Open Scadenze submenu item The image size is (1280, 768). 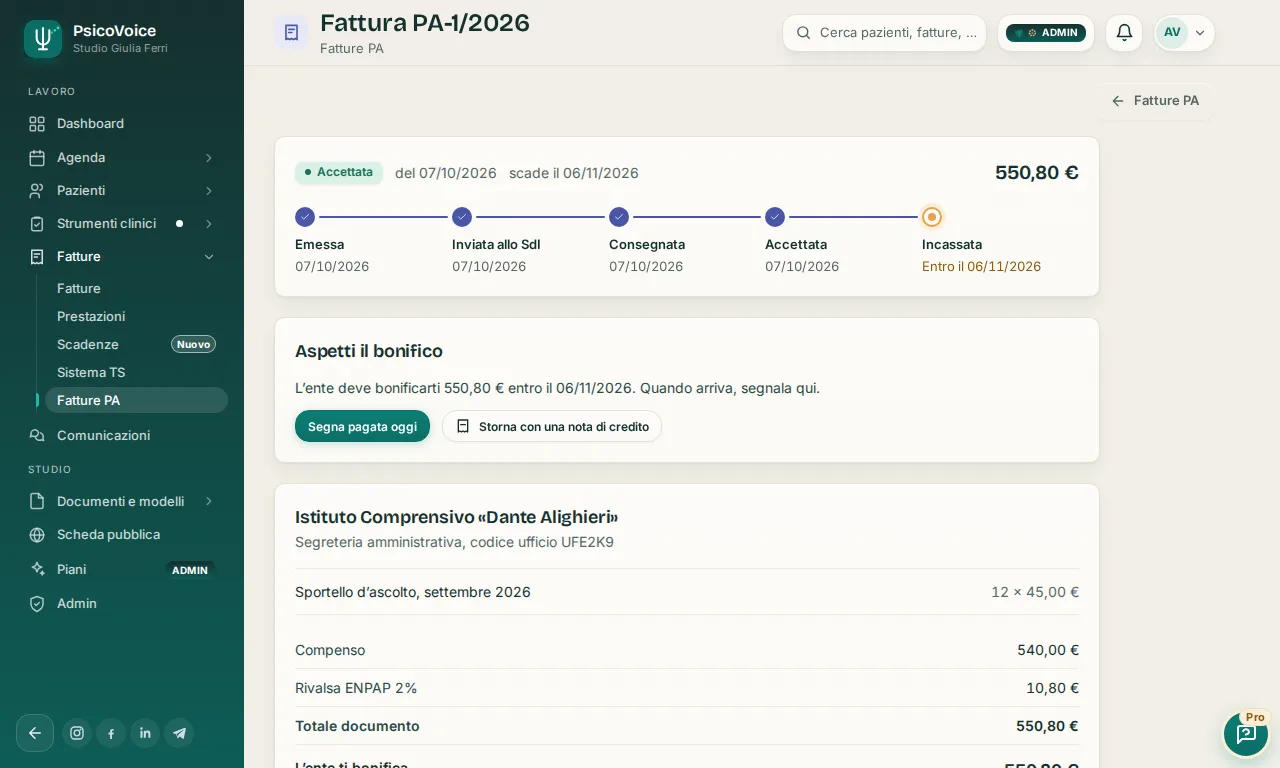(136, 345)
